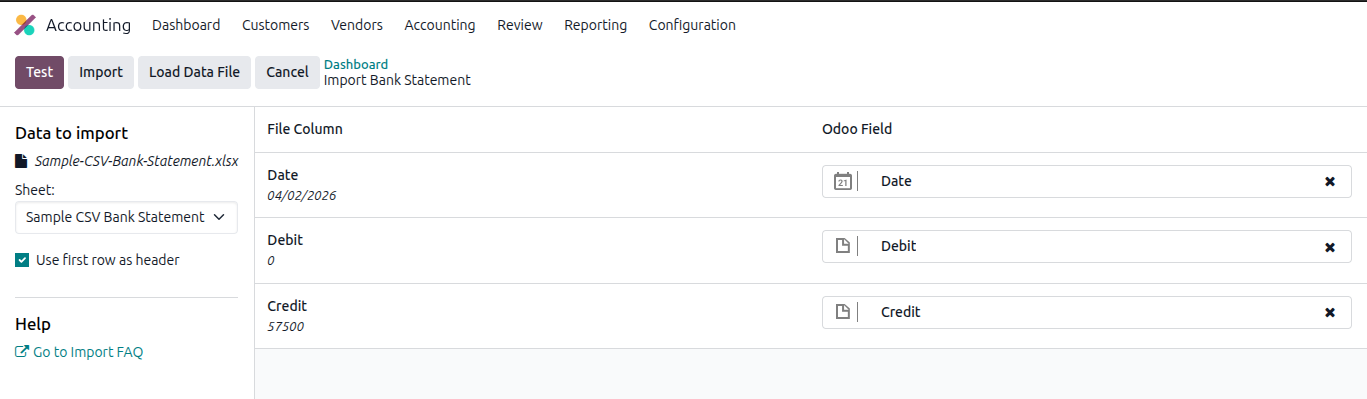The width and height of the screenshot is (1367, 399).
Task: Click the document icon in the Debit field
Action: [843, 246]
